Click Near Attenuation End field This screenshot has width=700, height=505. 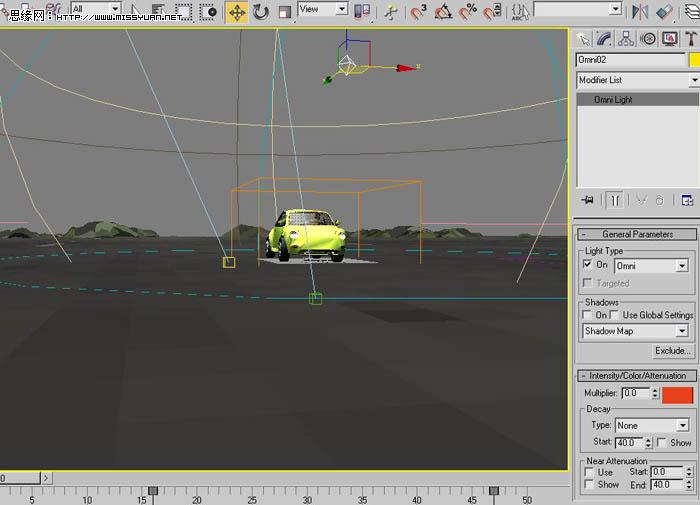[667, 485]
